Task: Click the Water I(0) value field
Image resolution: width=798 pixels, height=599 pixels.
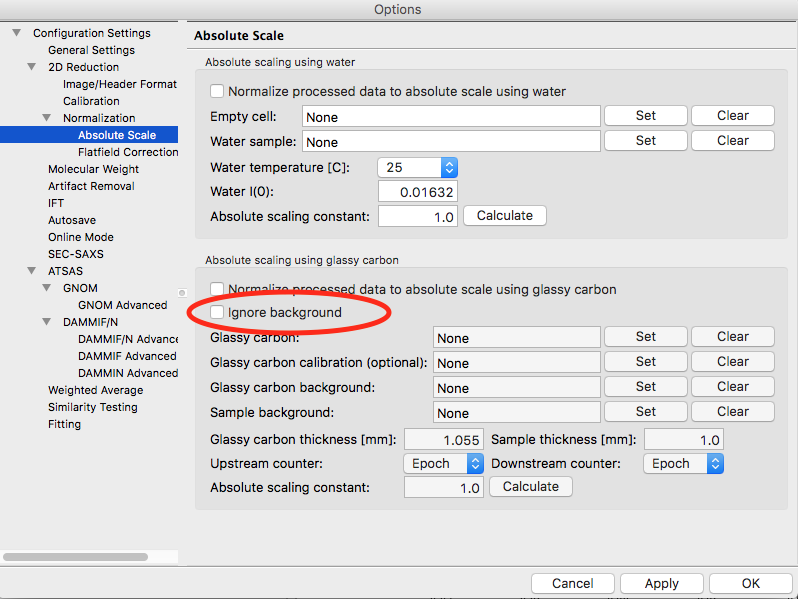Action: [x=418, y=191]
